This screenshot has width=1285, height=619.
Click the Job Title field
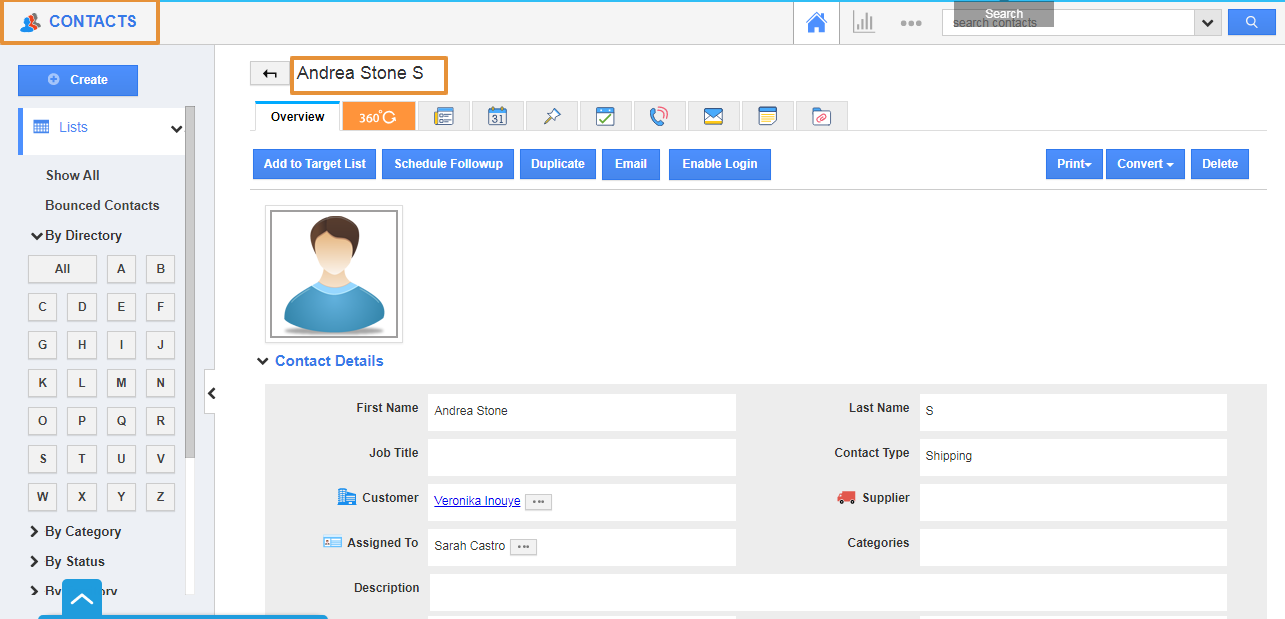(x=581, y=456)
